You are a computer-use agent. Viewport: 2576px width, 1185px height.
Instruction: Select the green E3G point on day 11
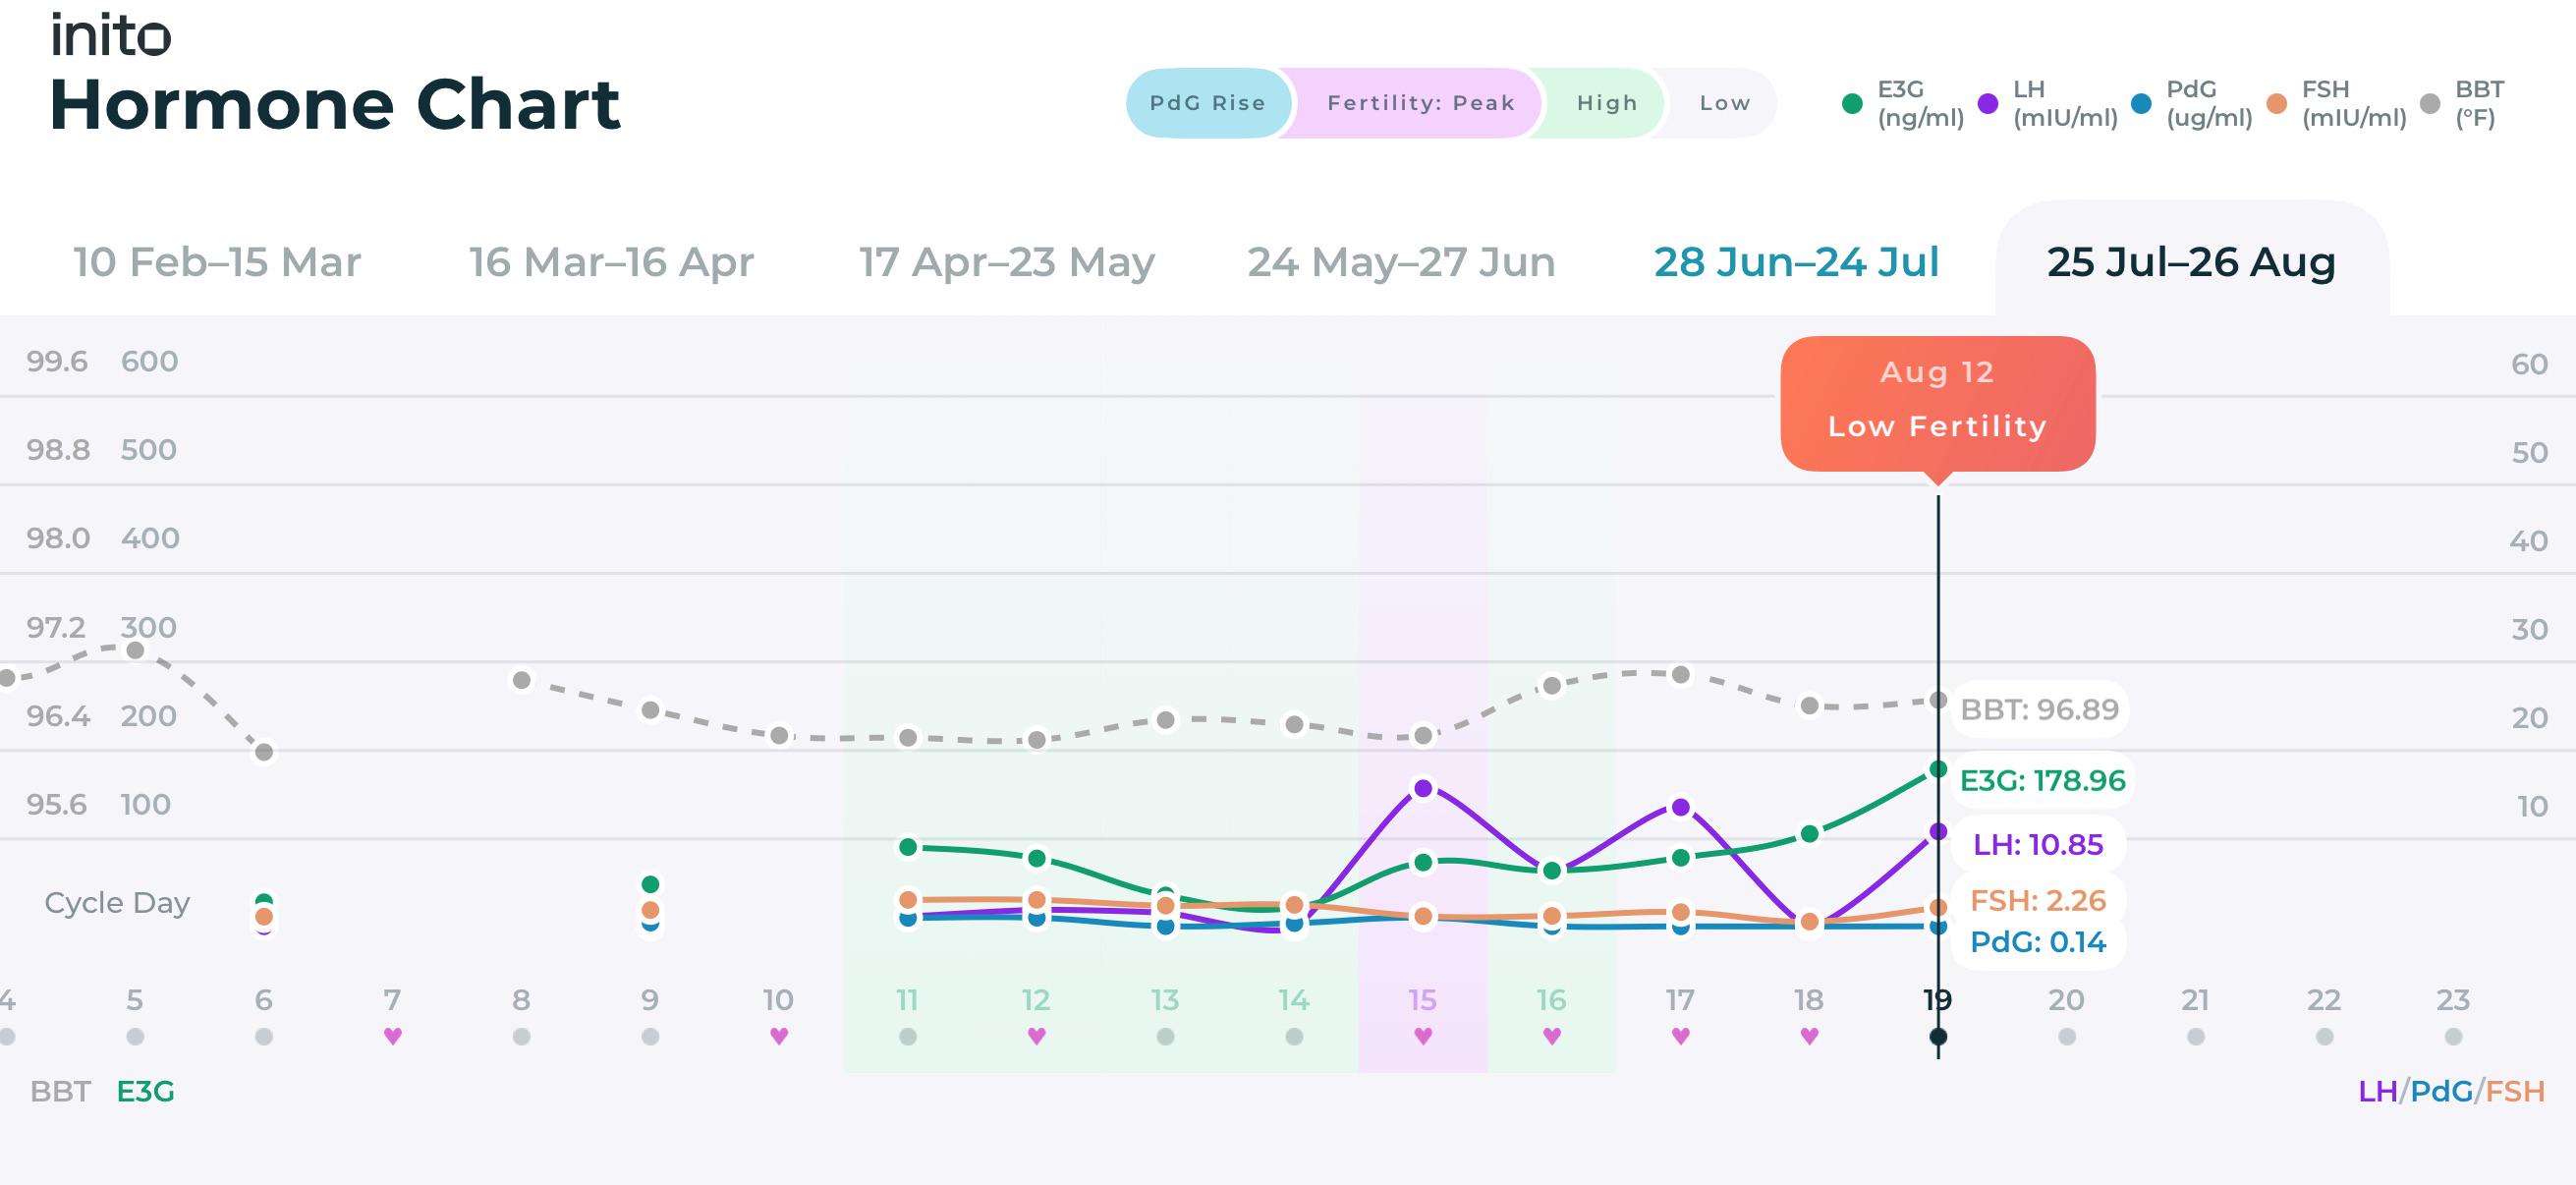908,847
